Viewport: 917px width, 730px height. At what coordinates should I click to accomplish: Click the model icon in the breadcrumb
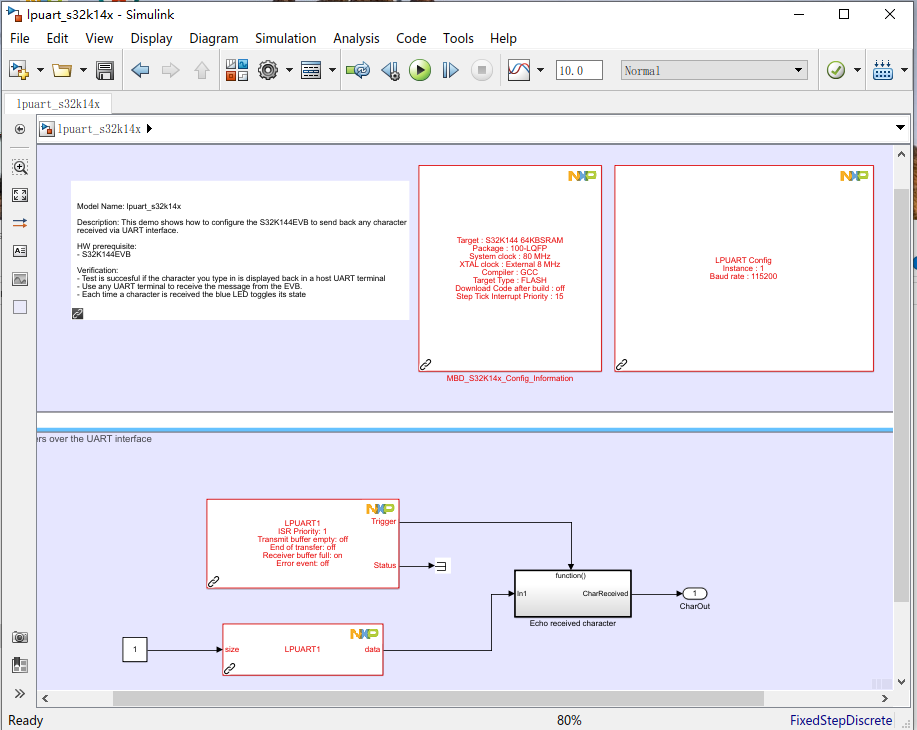[47, 129]
